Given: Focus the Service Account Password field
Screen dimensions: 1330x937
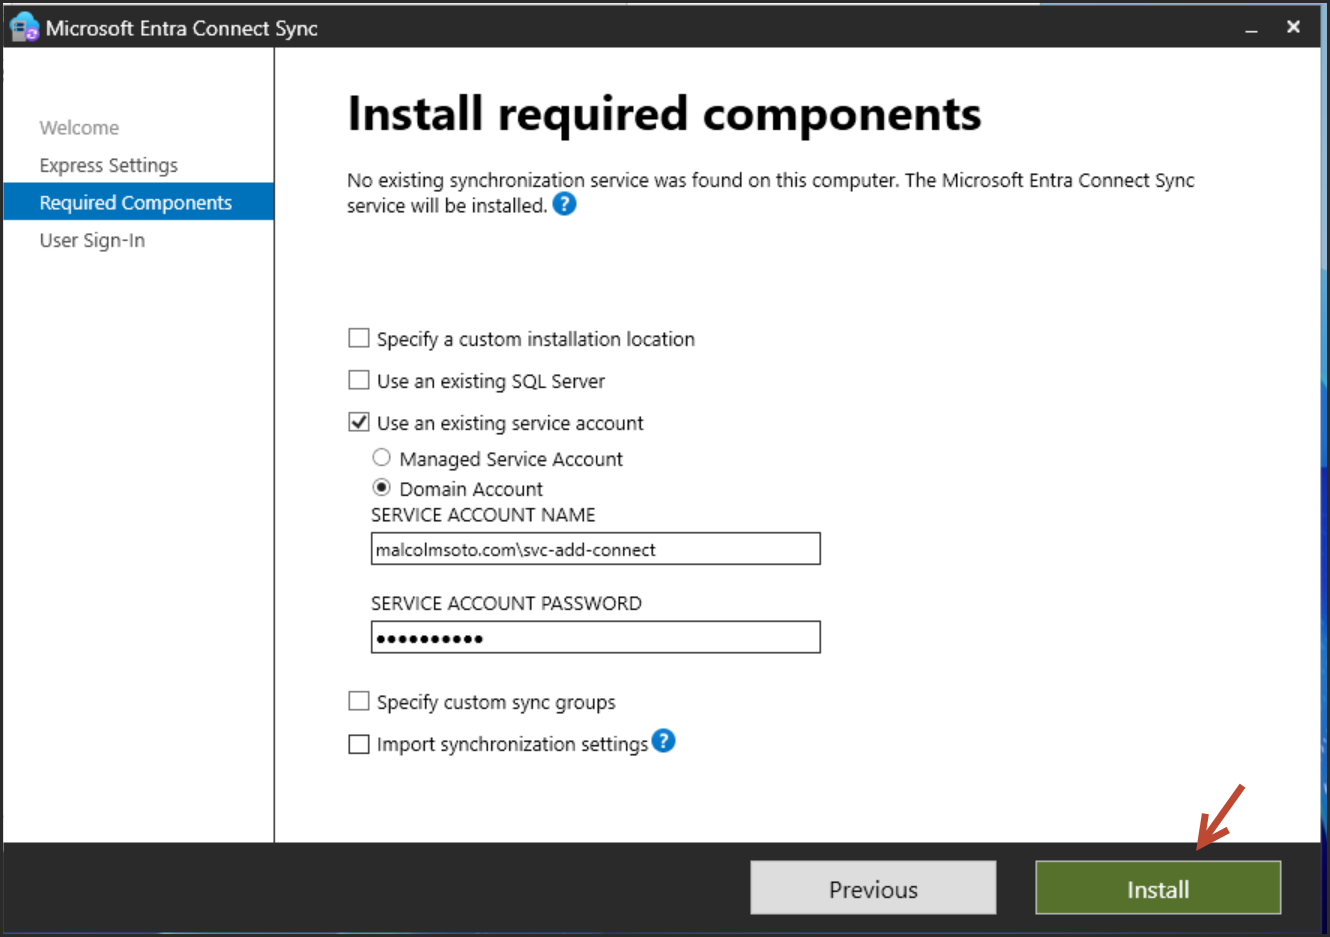Looking at the screenshot, I should click(x=595, y=638).
